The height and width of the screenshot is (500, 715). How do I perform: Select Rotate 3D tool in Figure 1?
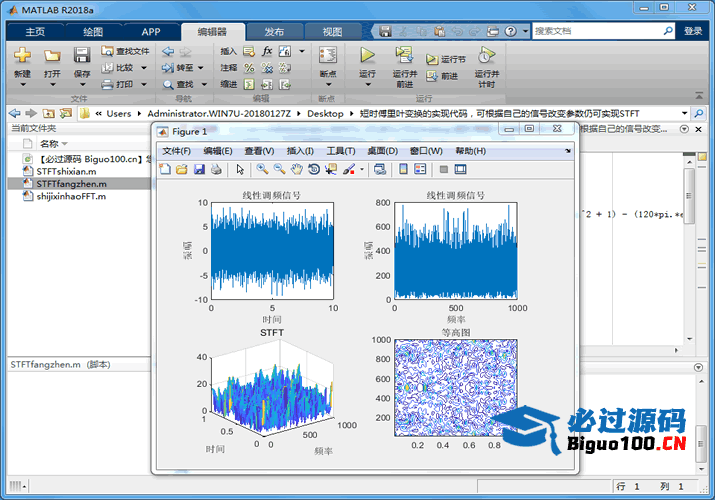click(x=314, y=170)
